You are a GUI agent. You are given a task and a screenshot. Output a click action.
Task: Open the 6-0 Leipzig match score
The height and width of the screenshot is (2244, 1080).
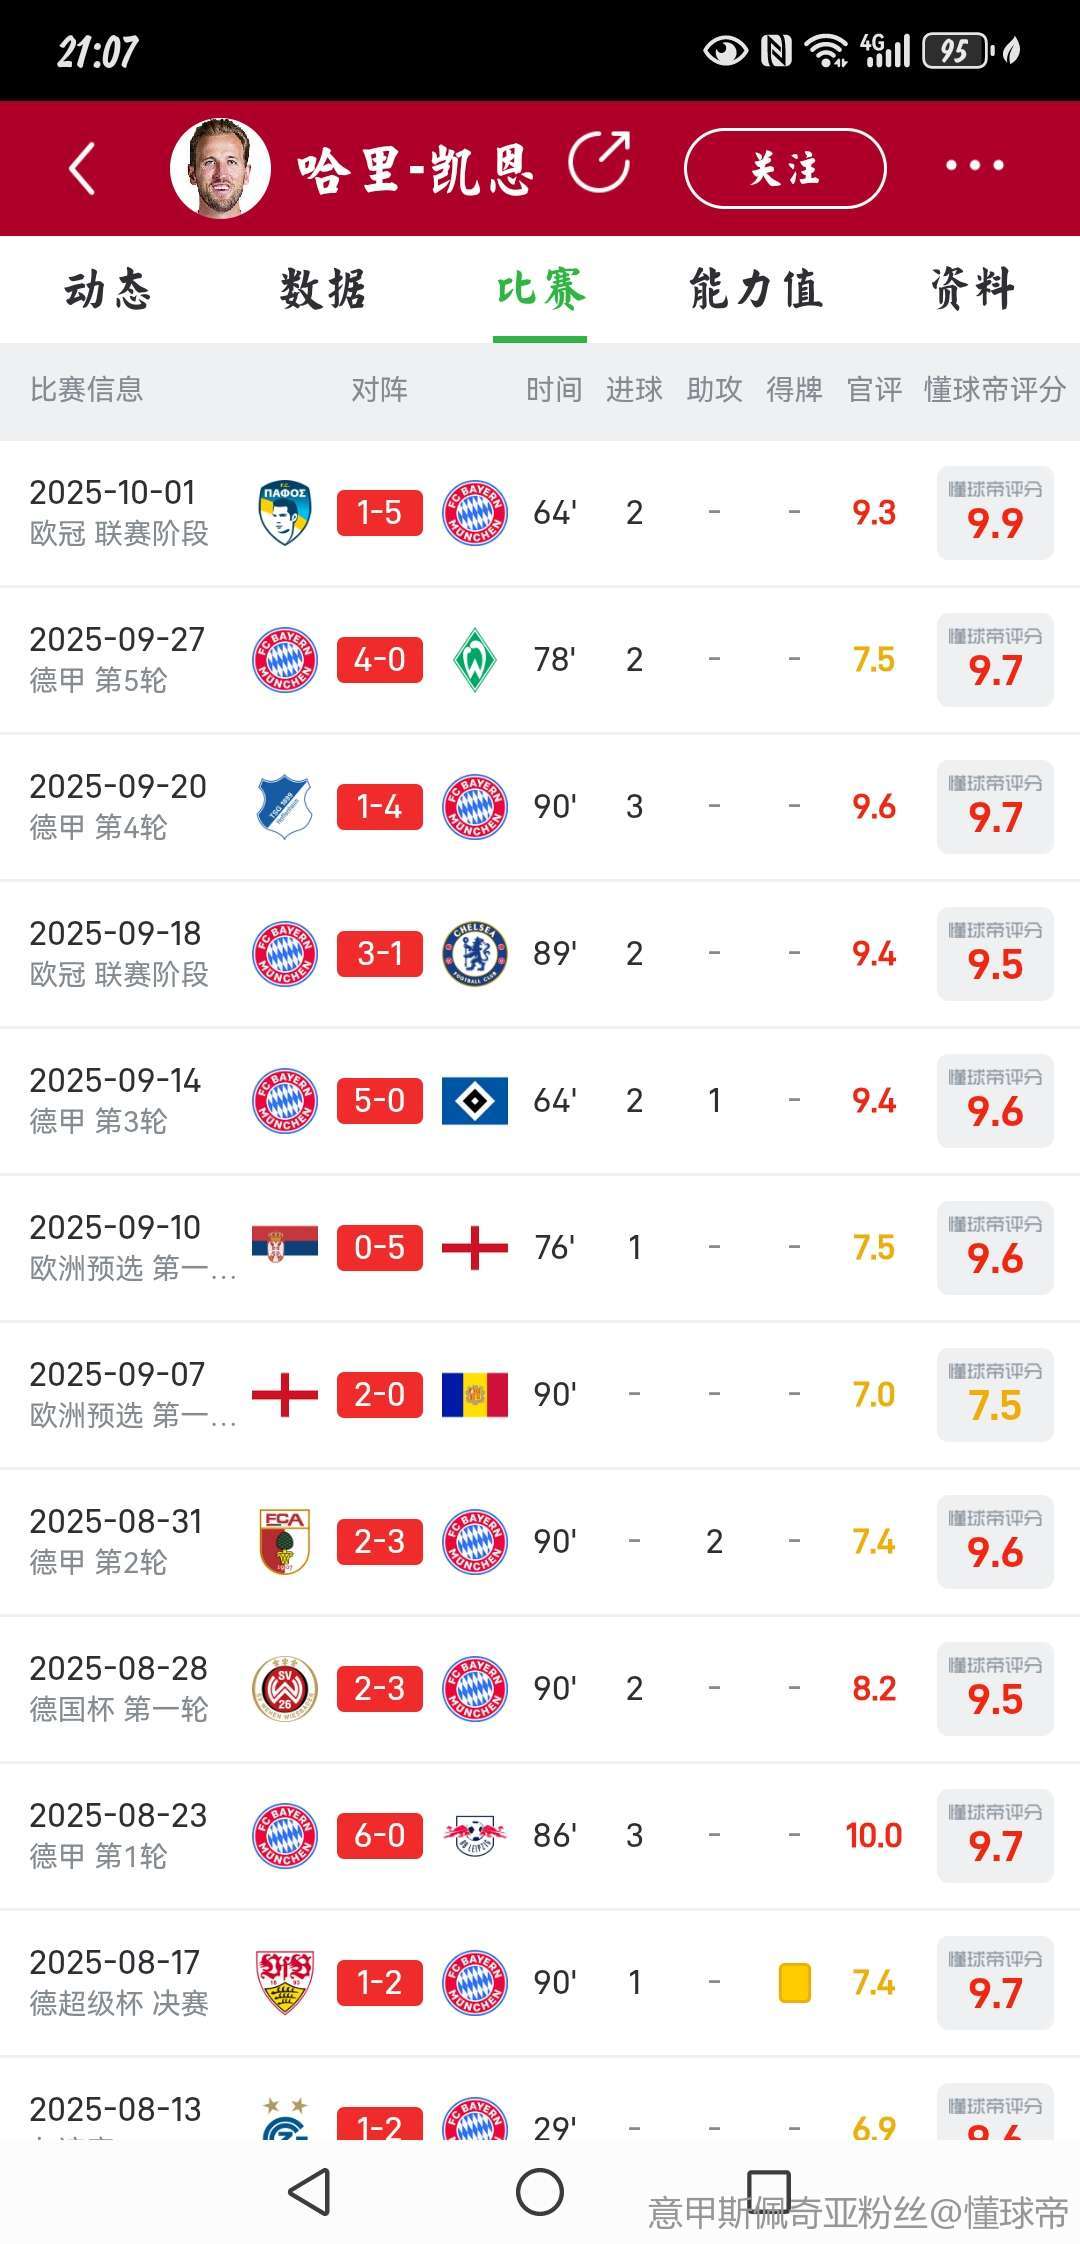[x=380, y=1836]
